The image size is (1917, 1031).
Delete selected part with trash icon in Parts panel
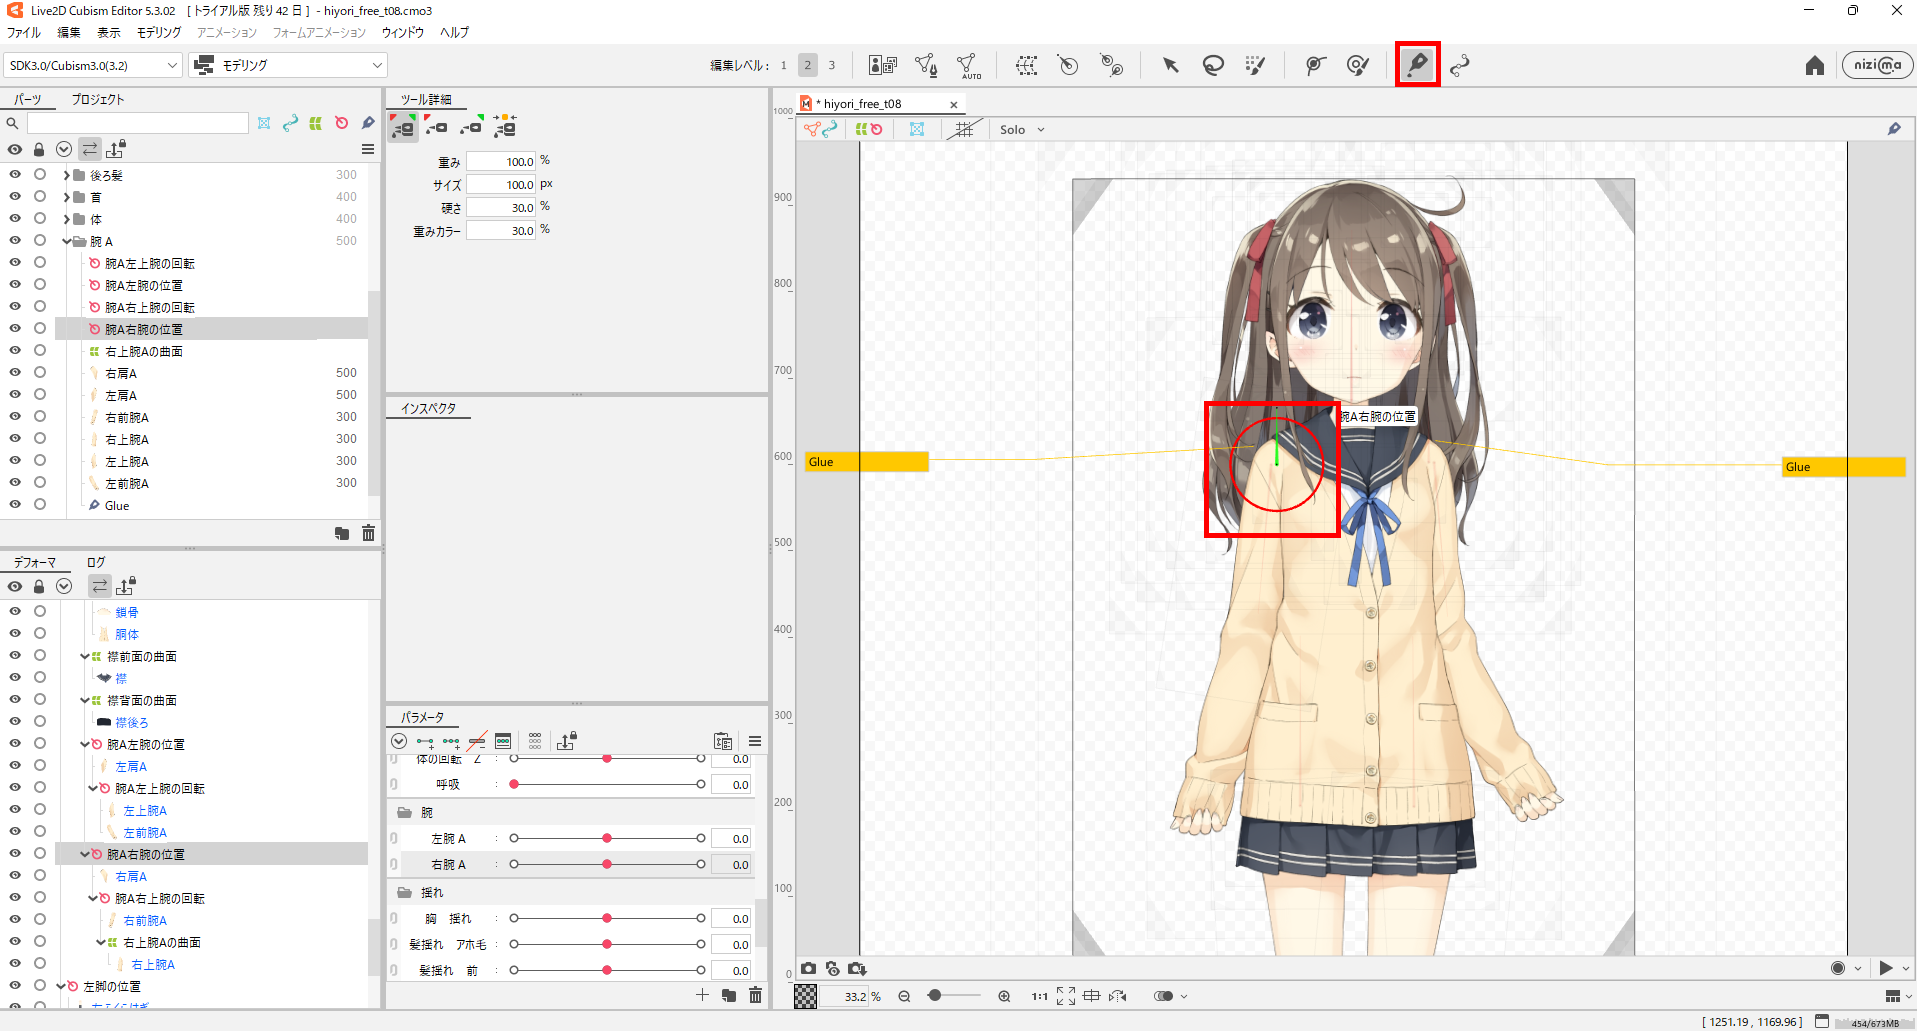click(368, 533)
